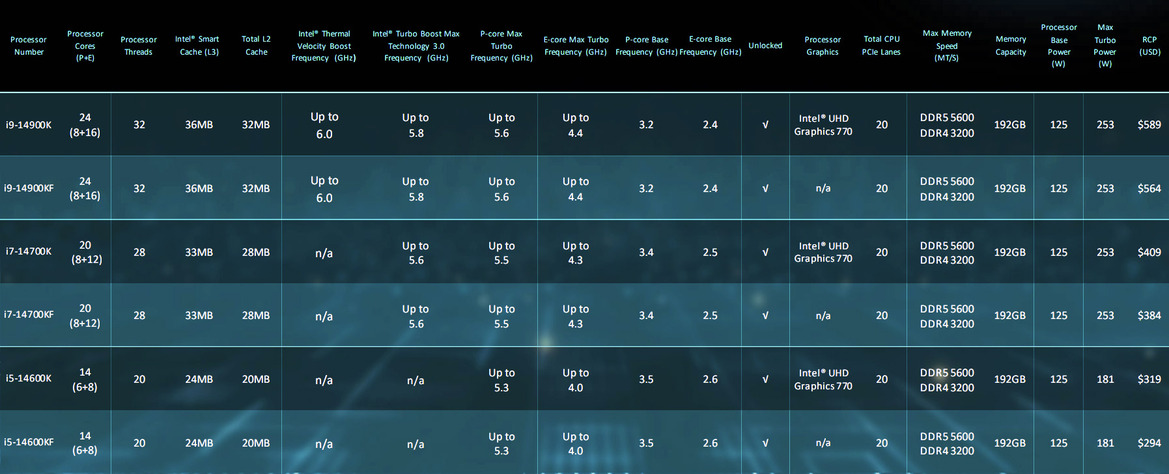The height and width of the screenshot is (474, 1169).
Task: Click the Unlocked checkmark in i9-14900K row
Action: click(766, 125)
